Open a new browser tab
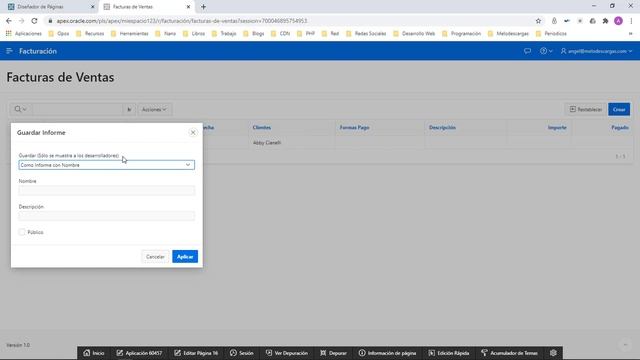The image size is (640, 360). coord(203,7)
